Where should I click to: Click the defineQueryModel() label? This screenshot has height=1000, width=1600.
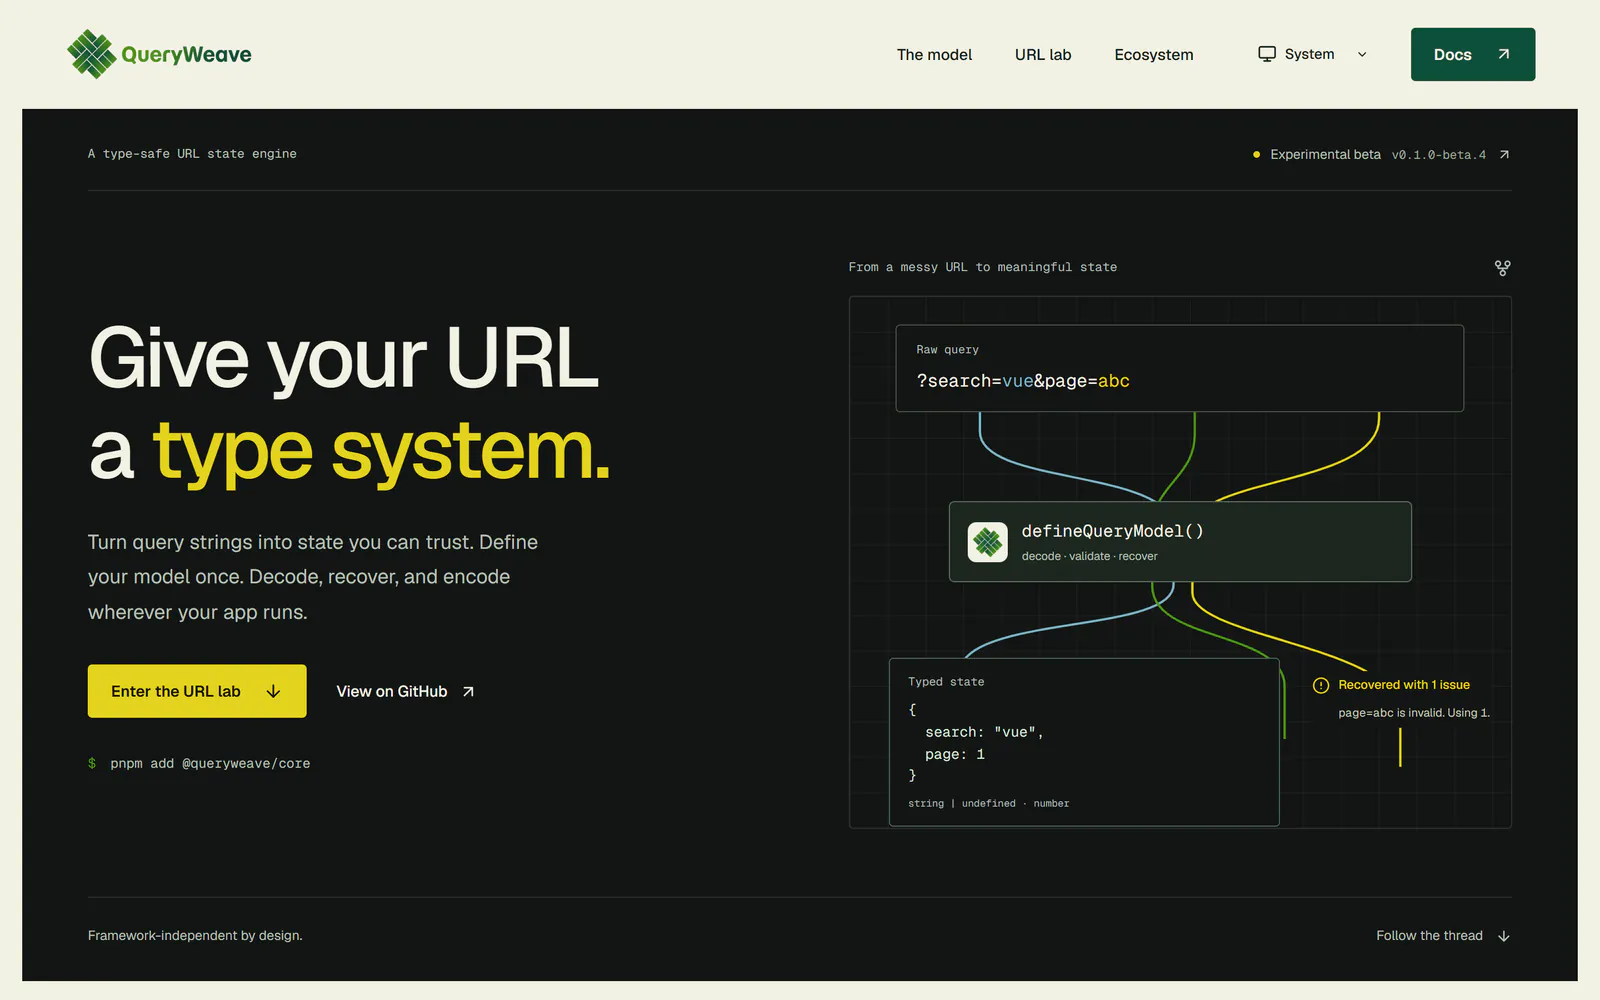(x=1112, y=531)
